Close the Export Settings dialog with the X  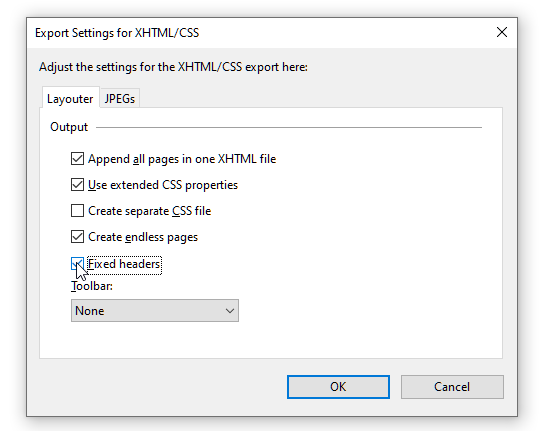pos(502,32)
